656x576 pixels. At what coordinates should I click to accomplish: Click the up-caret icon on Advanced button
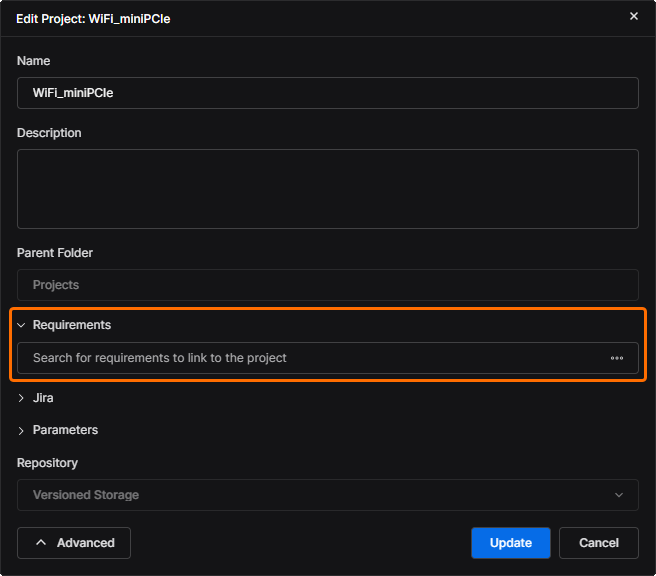[x=41, y=543]
